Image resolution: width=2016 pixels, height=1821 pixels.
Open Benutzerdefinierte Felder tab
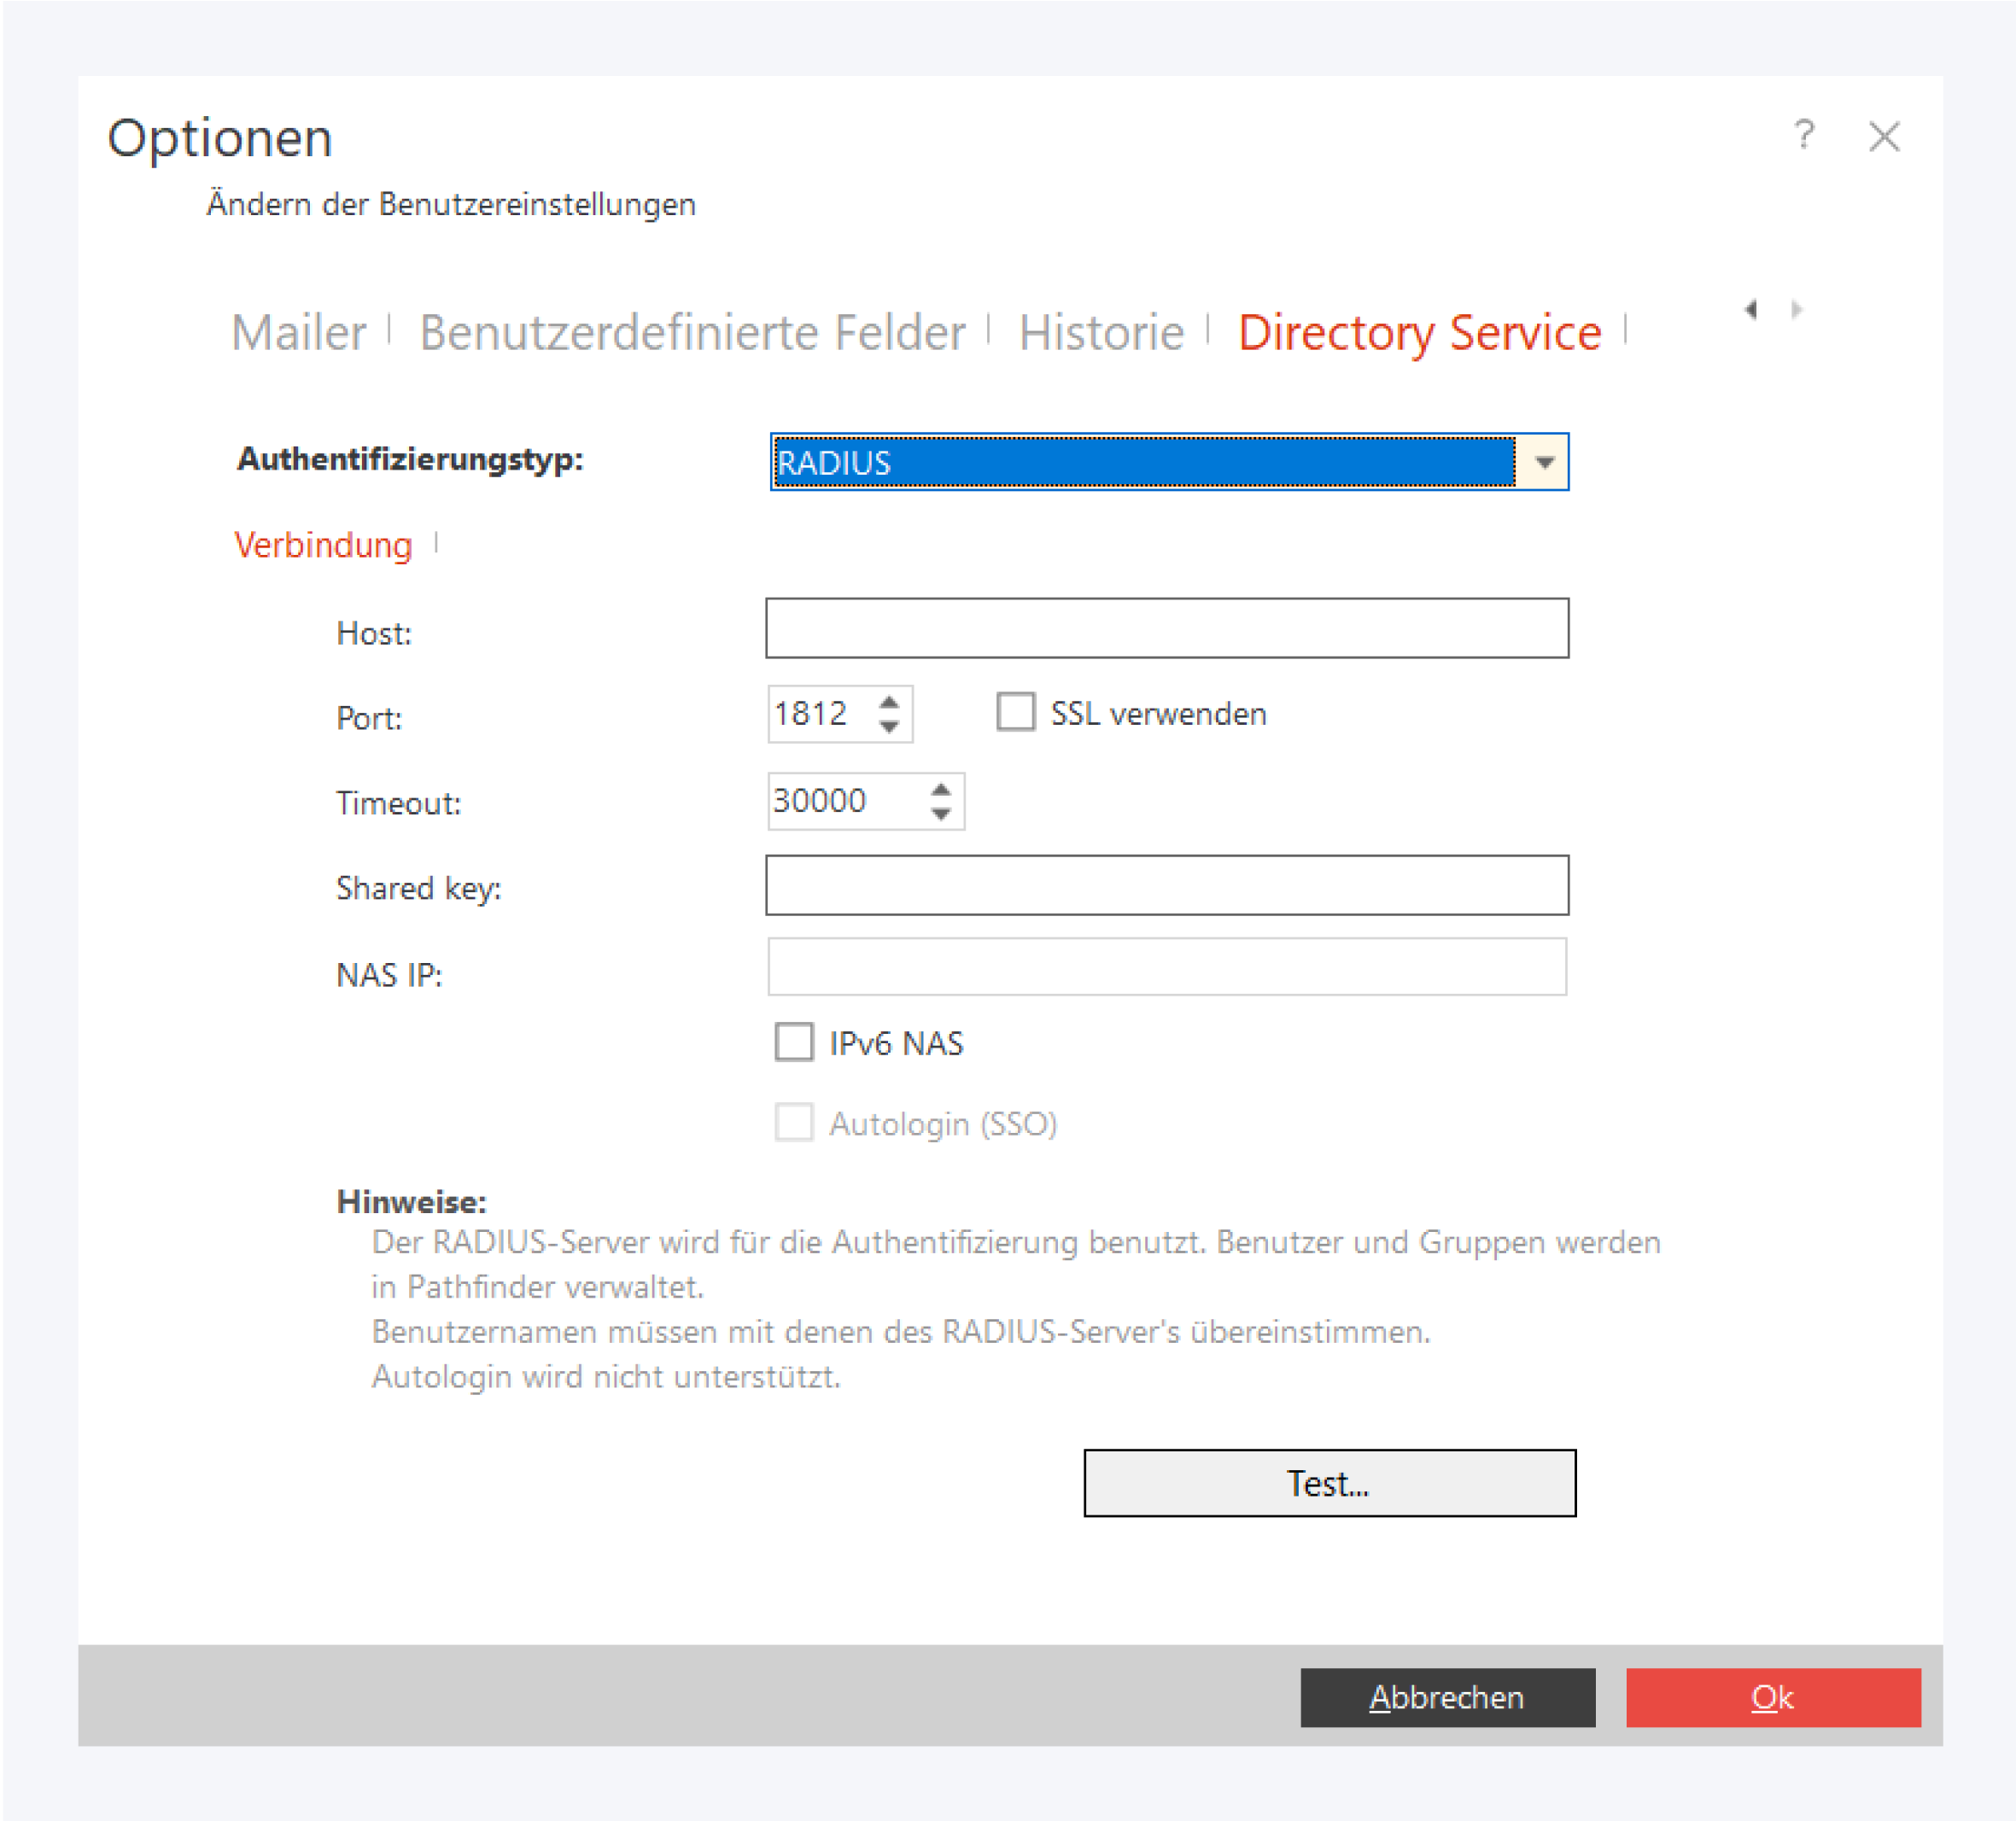[x=692, y=332]
